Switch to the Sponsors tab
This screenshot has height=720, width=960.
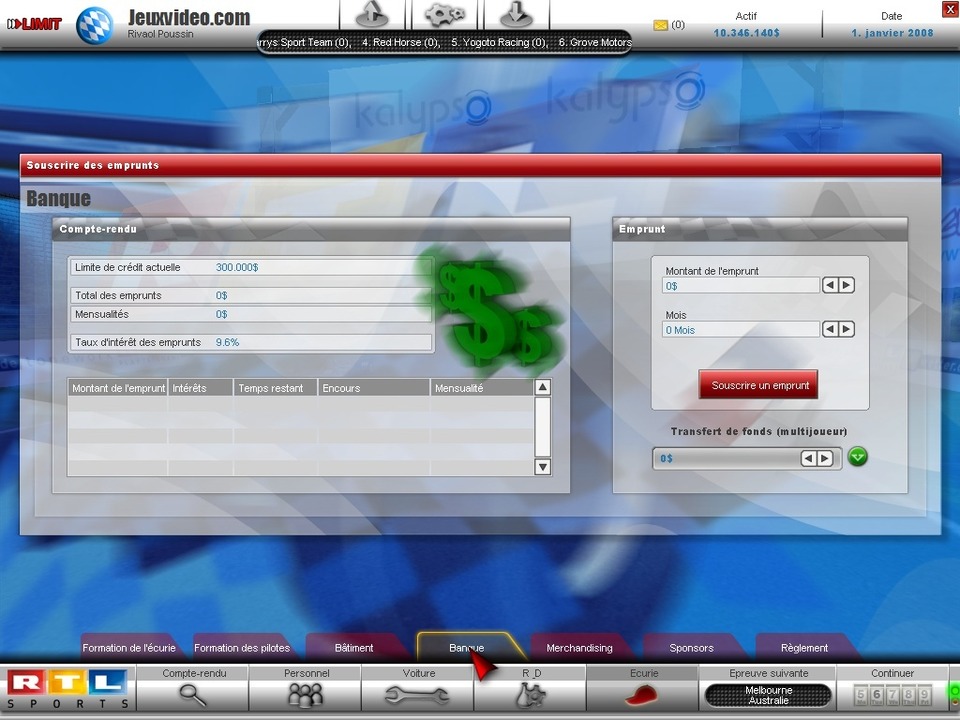point(691,648)
